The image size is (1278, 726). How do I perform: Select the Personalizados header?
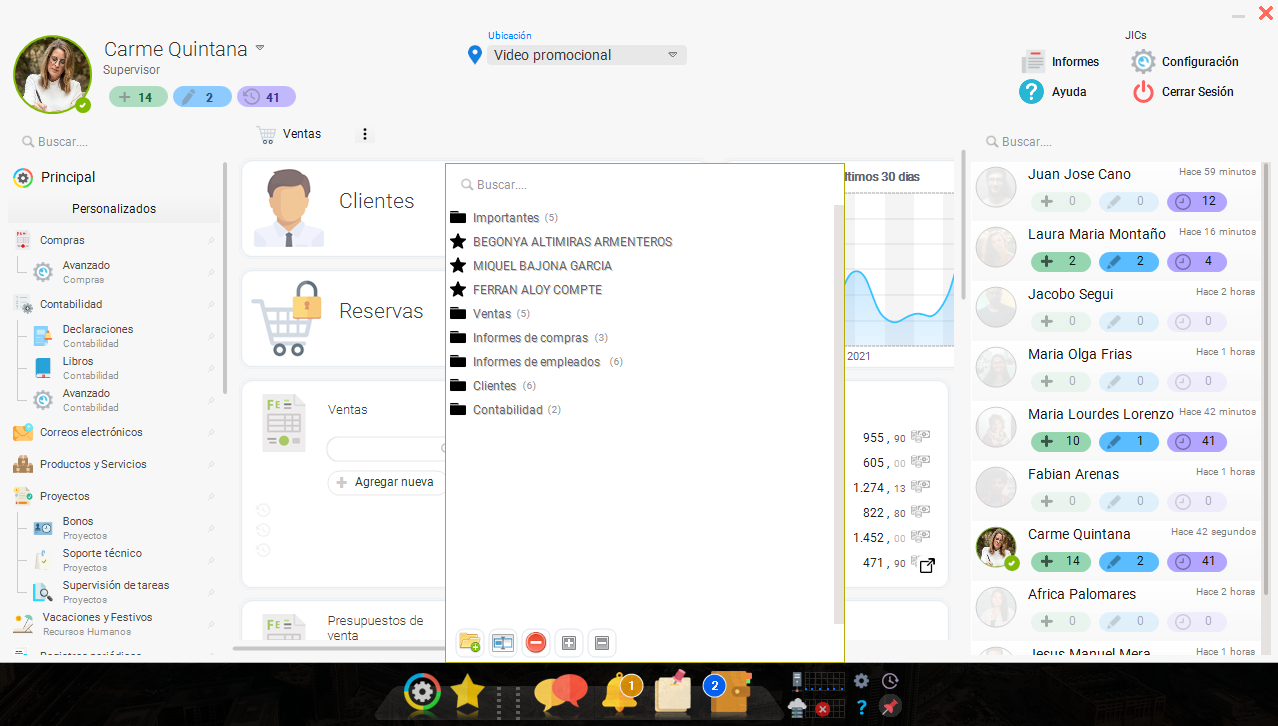tap(114, 209)
